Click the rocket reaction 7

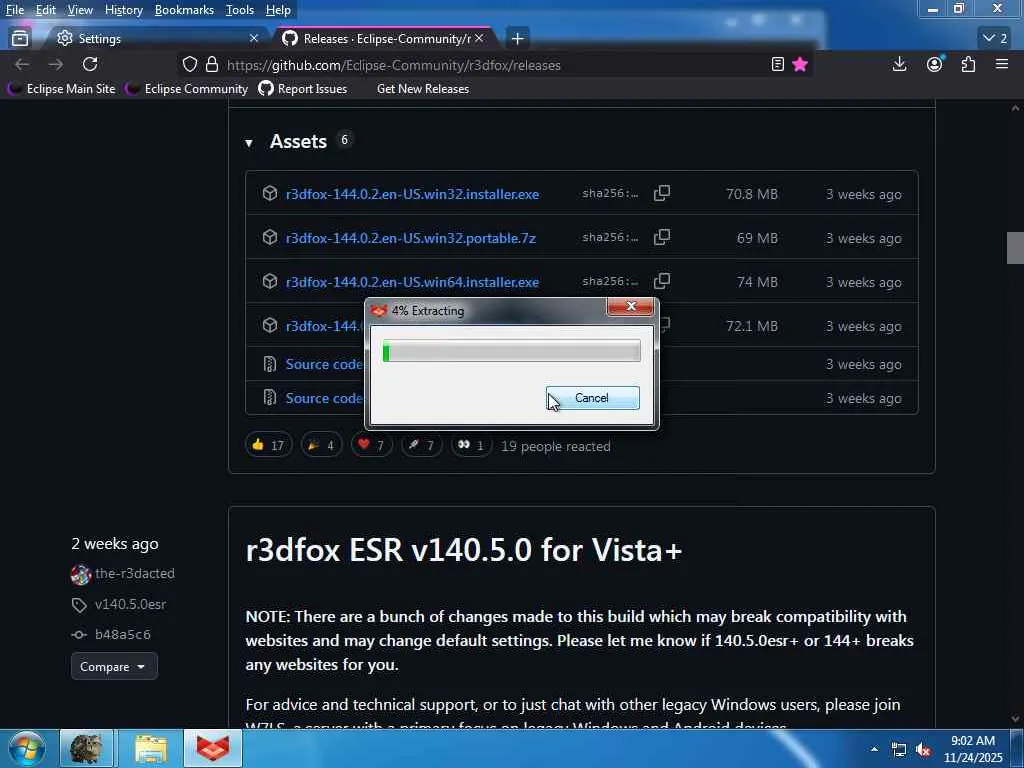[421, 445]
